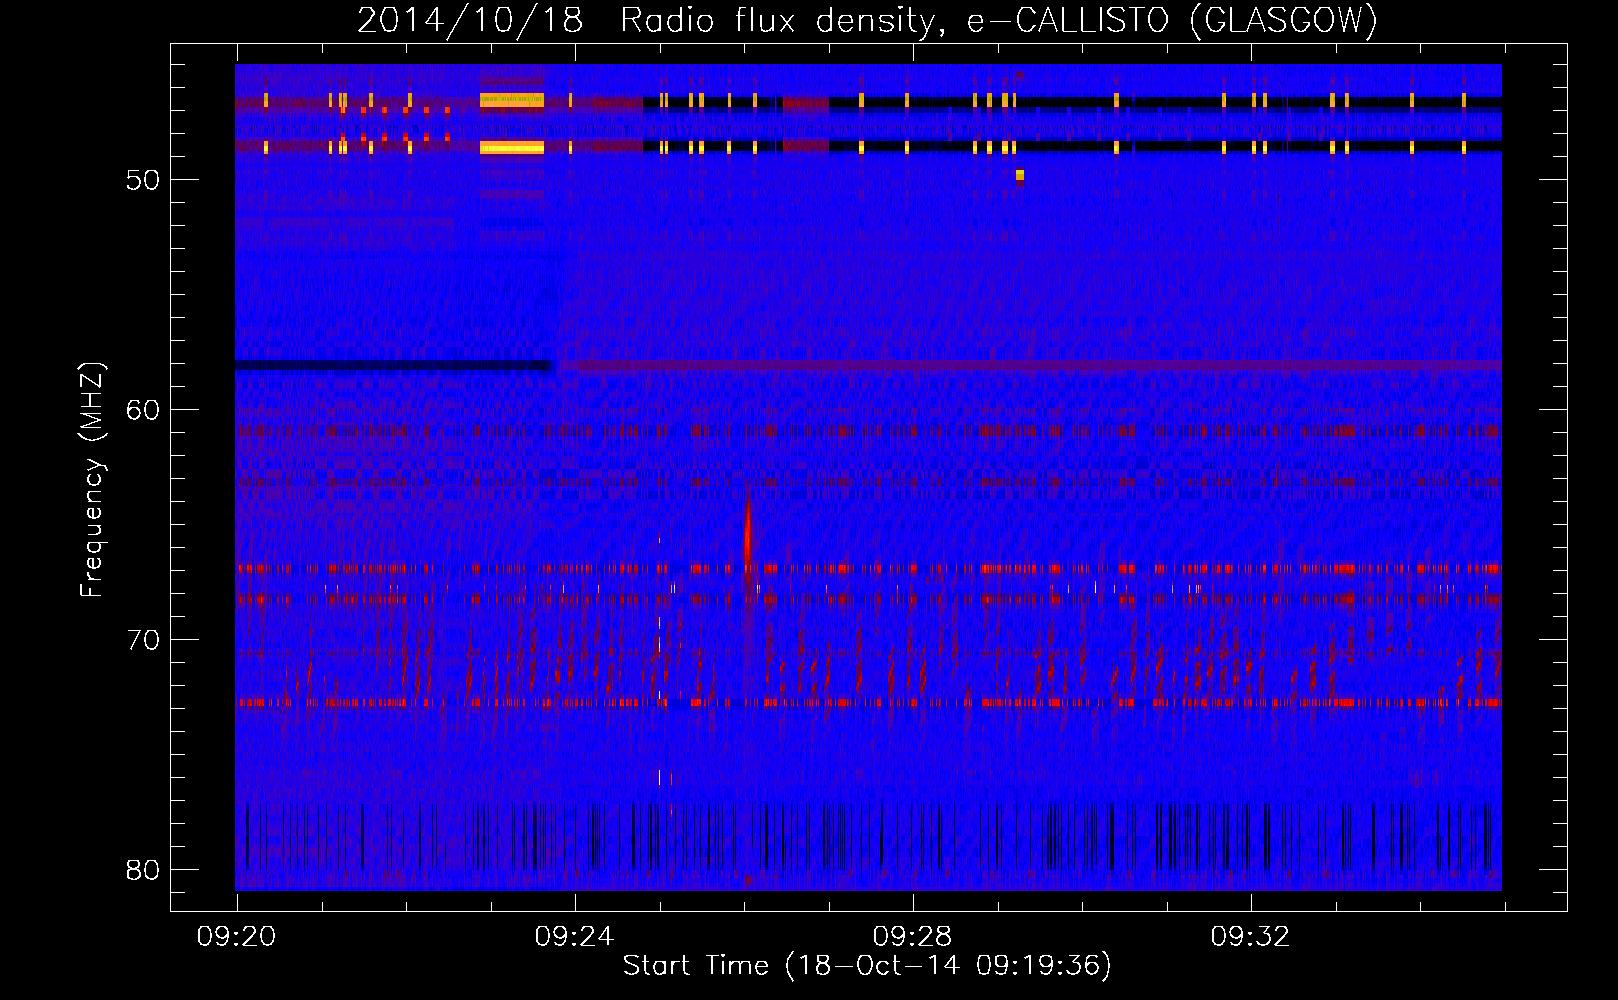
Task: Click the 70 frequency tick label
Action: tap(143, 640)
